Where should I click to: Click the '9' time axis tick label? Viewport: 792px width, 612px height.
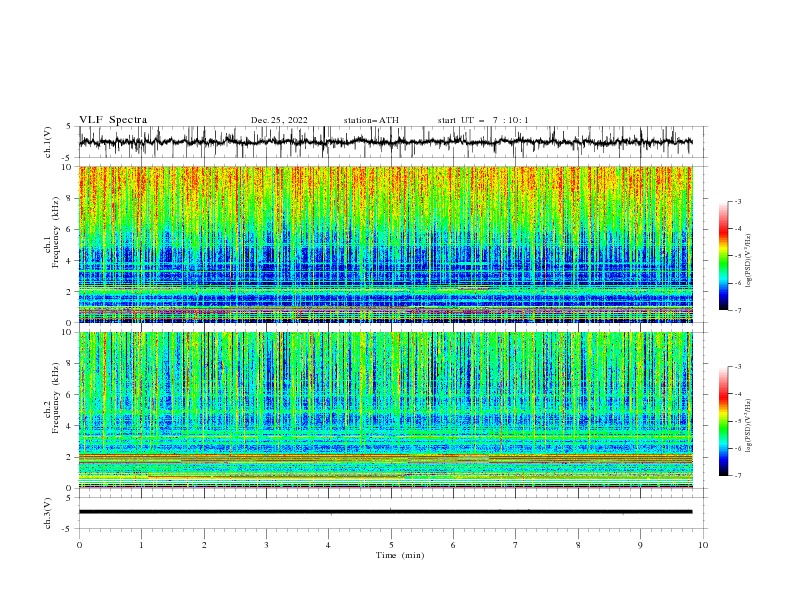click(x=640, y=545)
